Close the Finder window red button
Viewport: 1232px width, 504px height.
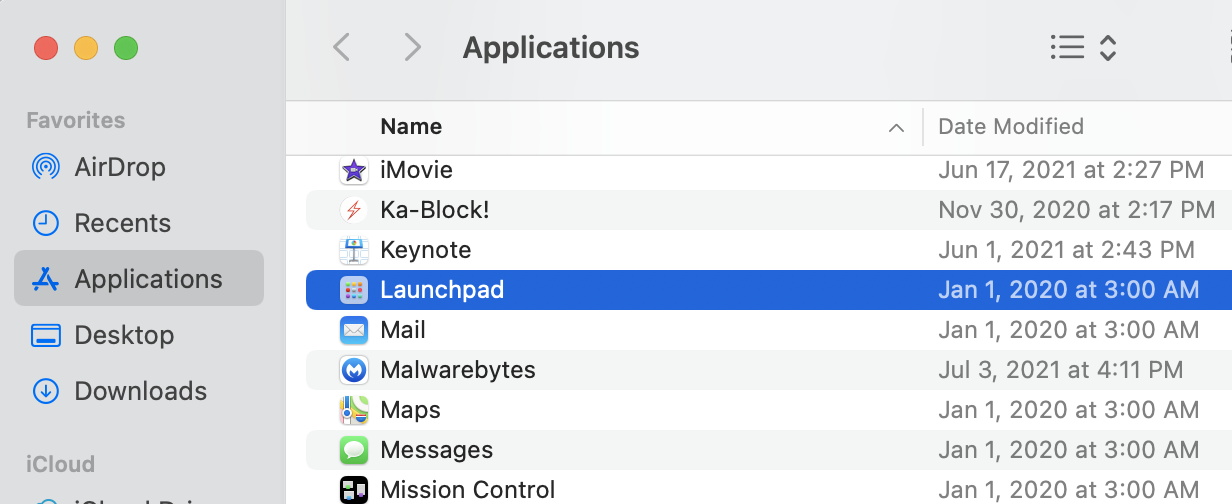tap(45, 47)
